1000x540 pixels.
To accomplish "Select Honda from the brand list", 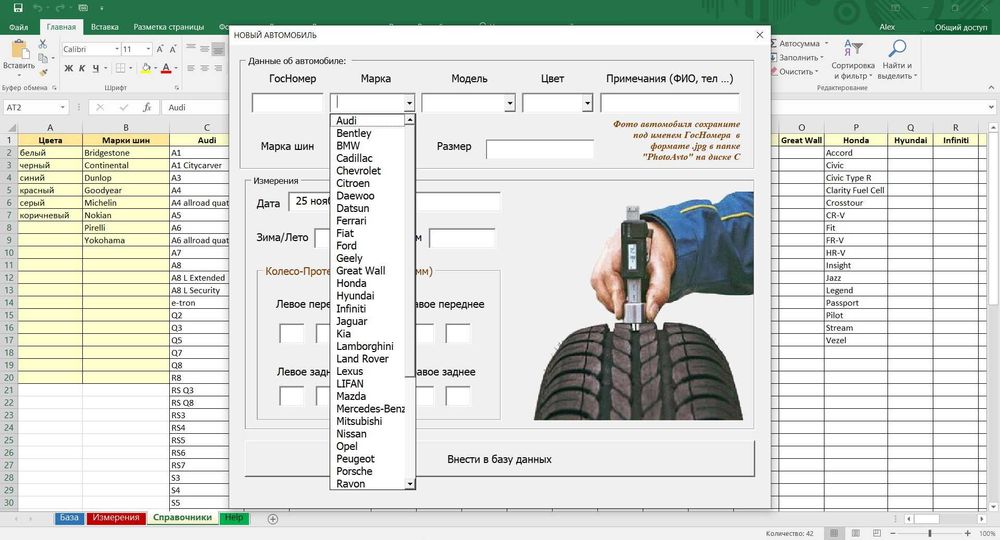I will (x=351, y=283).
